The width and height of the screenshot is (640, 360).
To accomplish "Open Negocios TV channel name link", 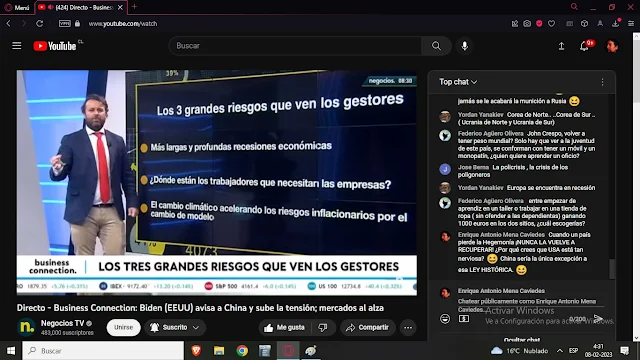I will pos(62,323).
